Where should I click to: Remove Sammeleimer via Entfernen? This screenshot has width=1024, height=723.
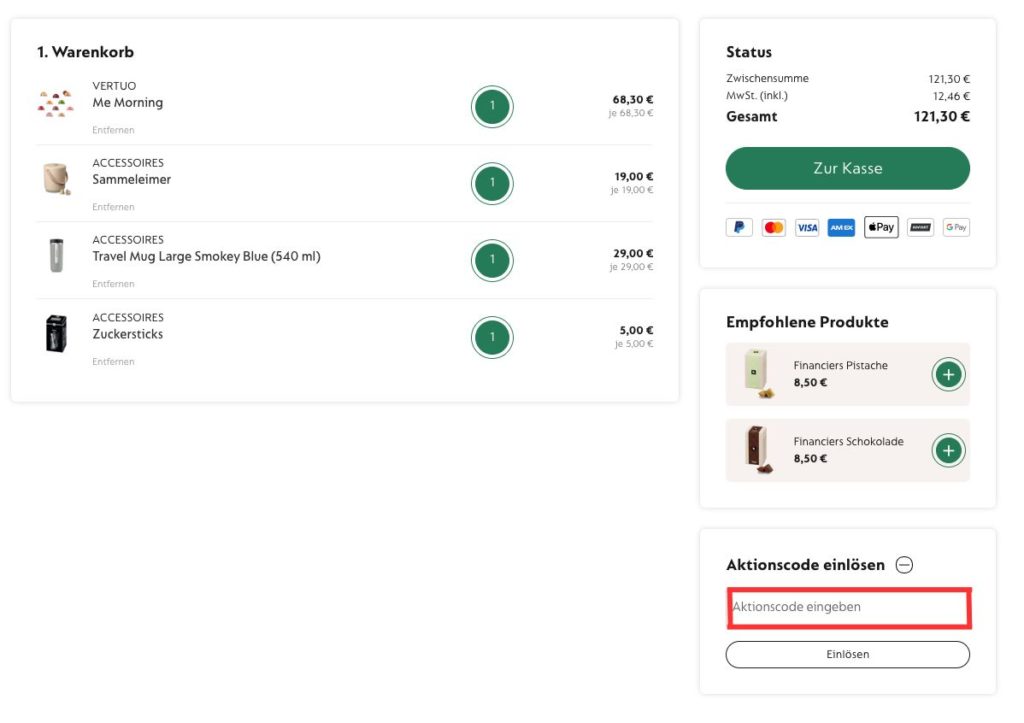[x=113, y=207]
